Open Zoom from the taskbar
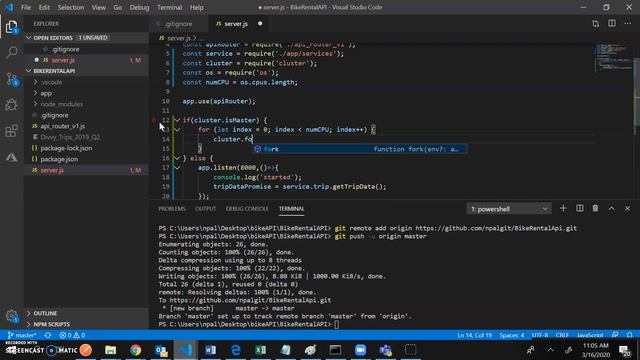This screenshot has height=360, width=640. tap(360, 350)
